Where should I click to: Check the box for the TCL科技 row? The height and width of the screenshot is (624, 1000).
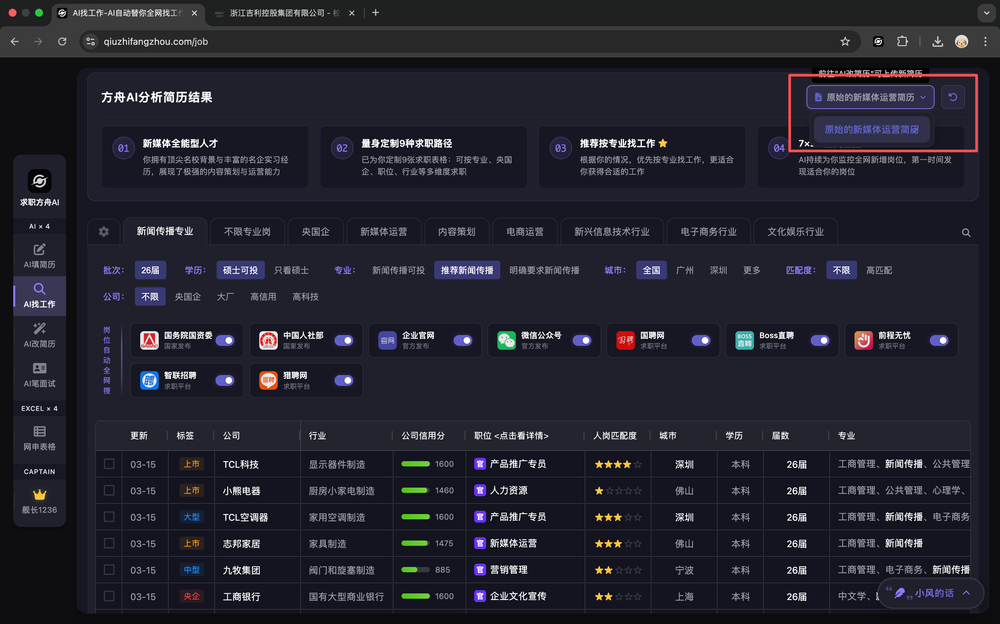tap(109, 464)
